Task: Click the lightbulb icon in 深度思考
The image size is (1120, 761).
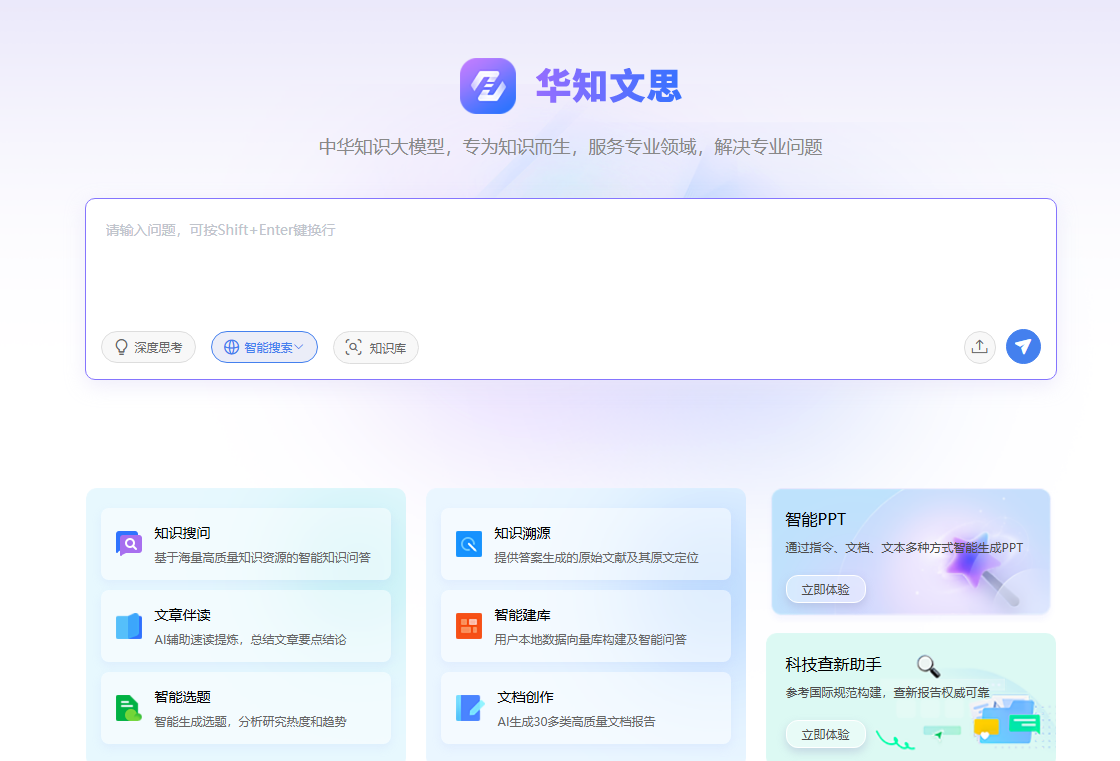Action: pos(121,347)
